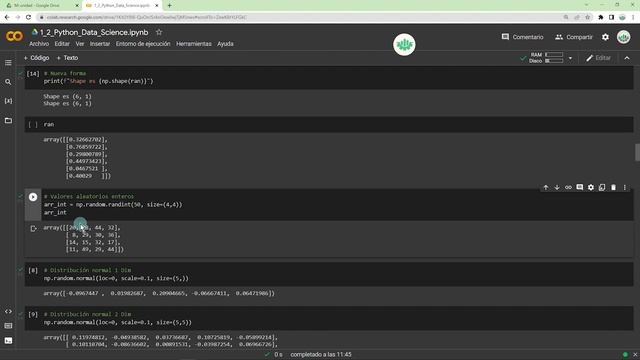
Task: Open the Files folder sidebar panel
Action: pyautogui.click(x=8, y=120)
